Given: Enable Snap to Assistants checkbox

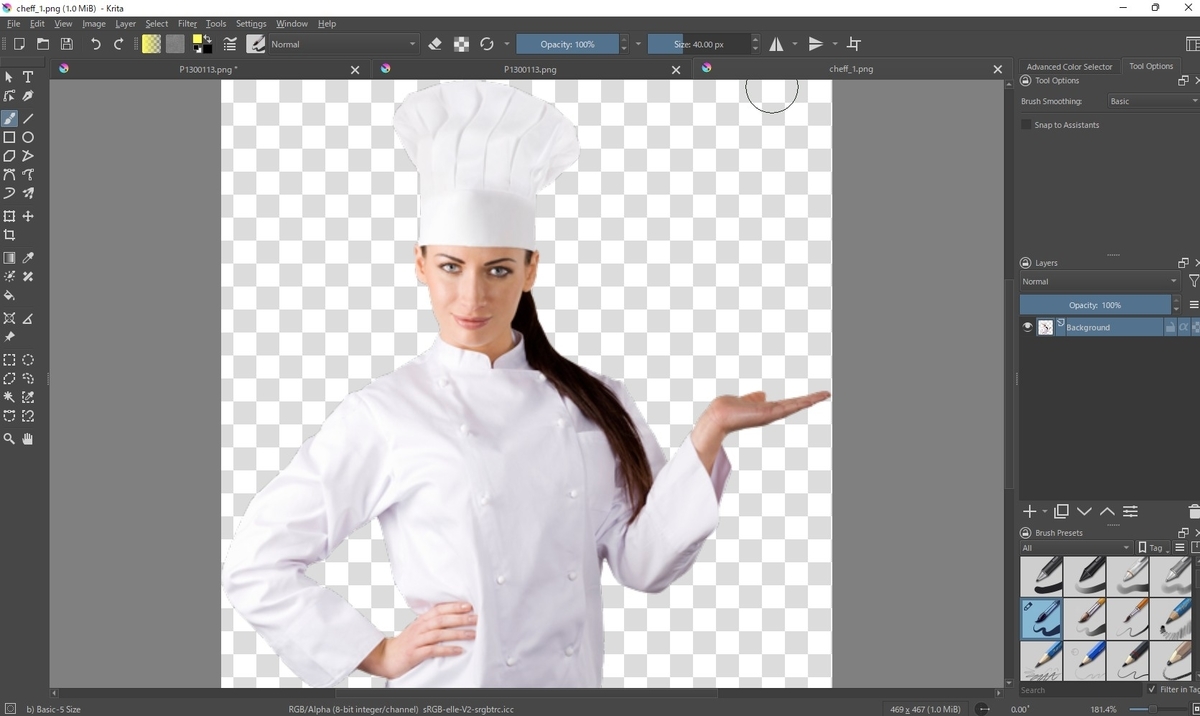Looking at the screenshot, I should 1026,125.
